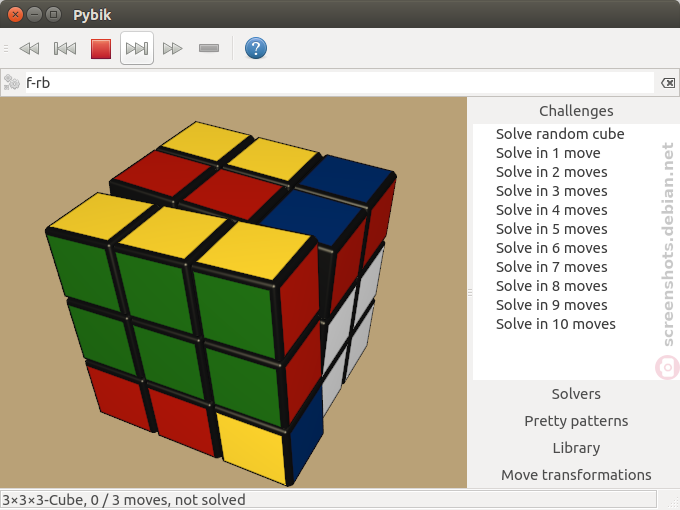Maximize the Pybik window

click(53, 15)
